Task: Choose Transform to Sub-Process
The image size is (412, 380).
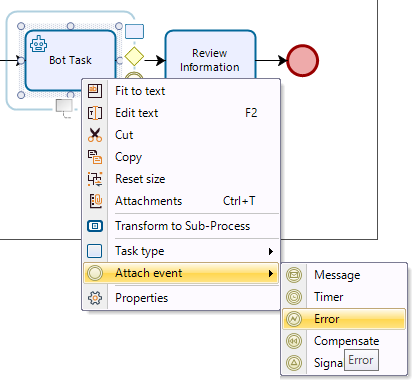Action: (181, 226)
